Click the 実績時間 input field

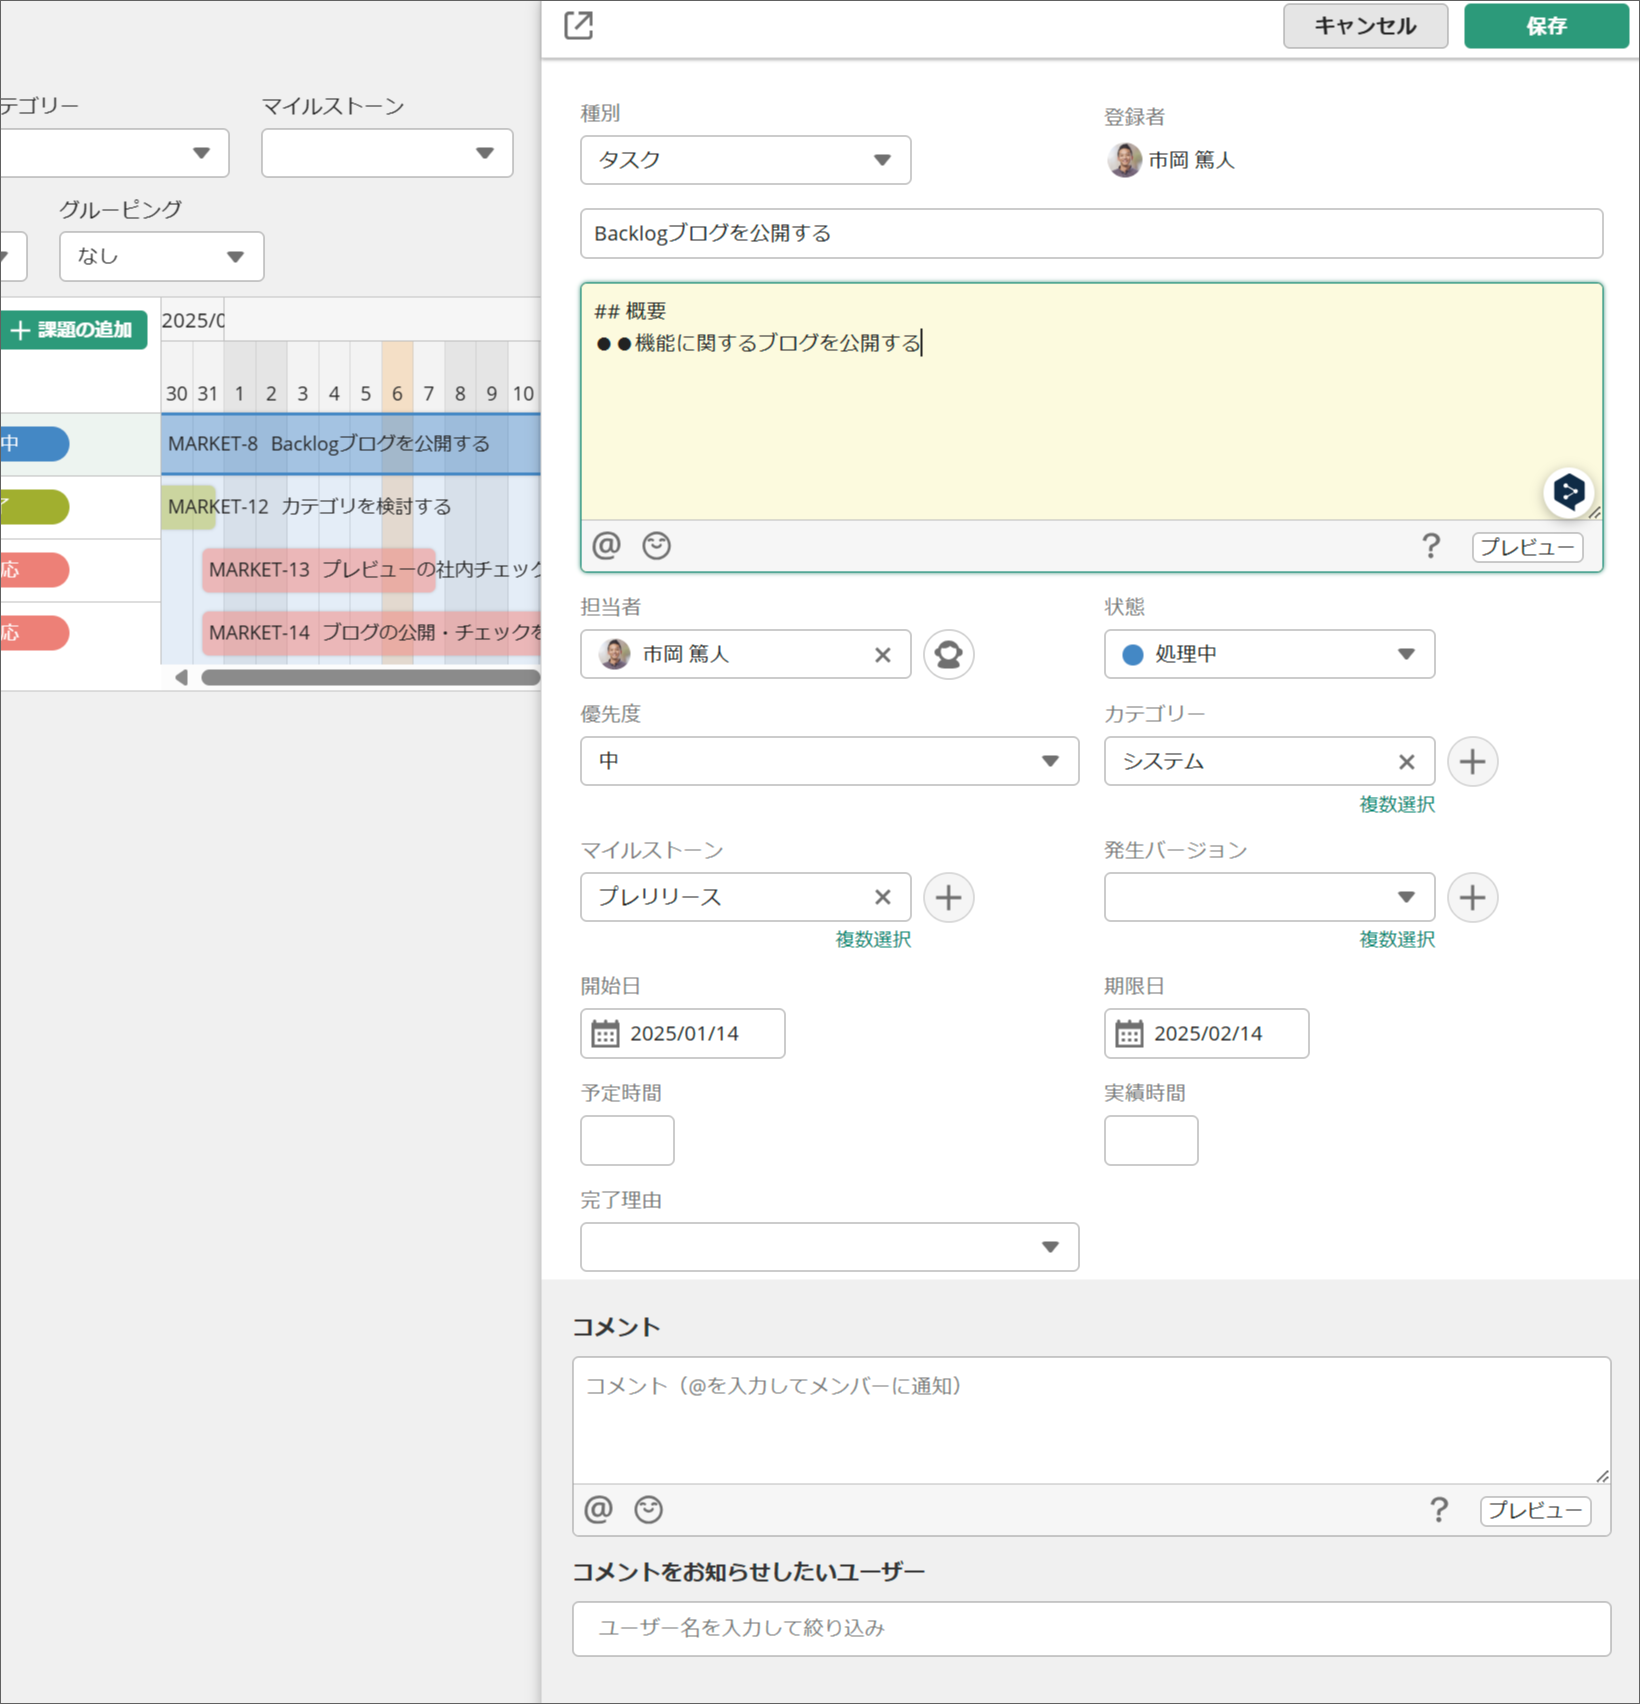click(x=1151, y=1140)
